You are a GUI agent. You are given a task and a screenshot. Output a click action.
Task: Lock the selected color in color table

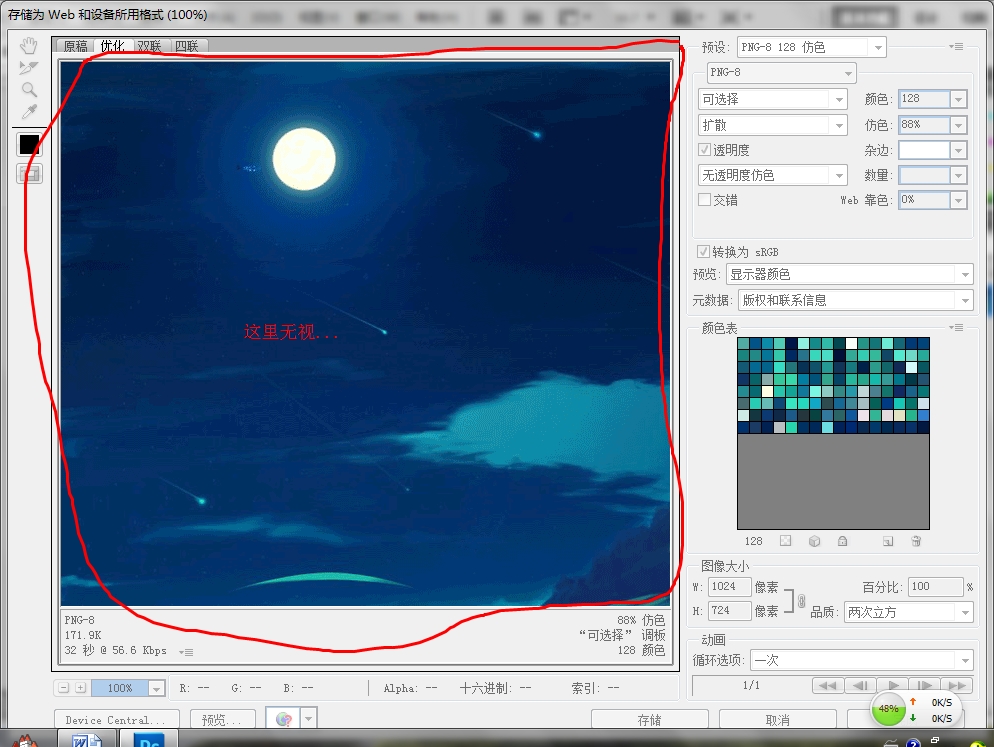[842, 541]
